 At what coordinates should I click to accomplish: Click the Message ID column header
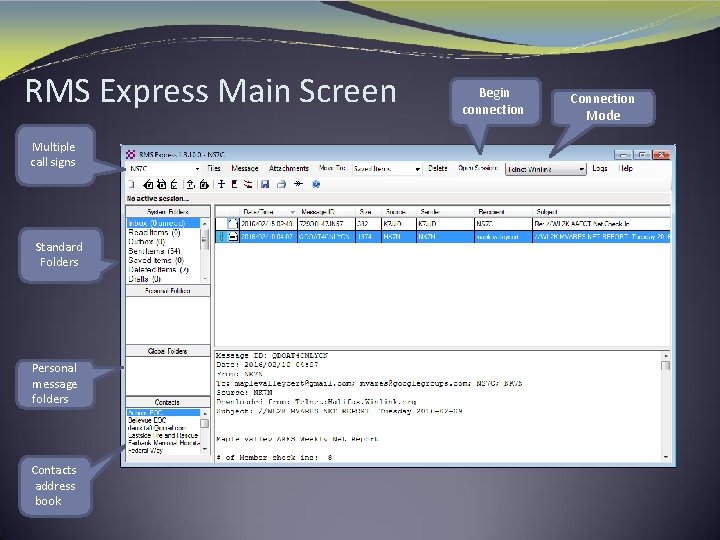[326, 212]
